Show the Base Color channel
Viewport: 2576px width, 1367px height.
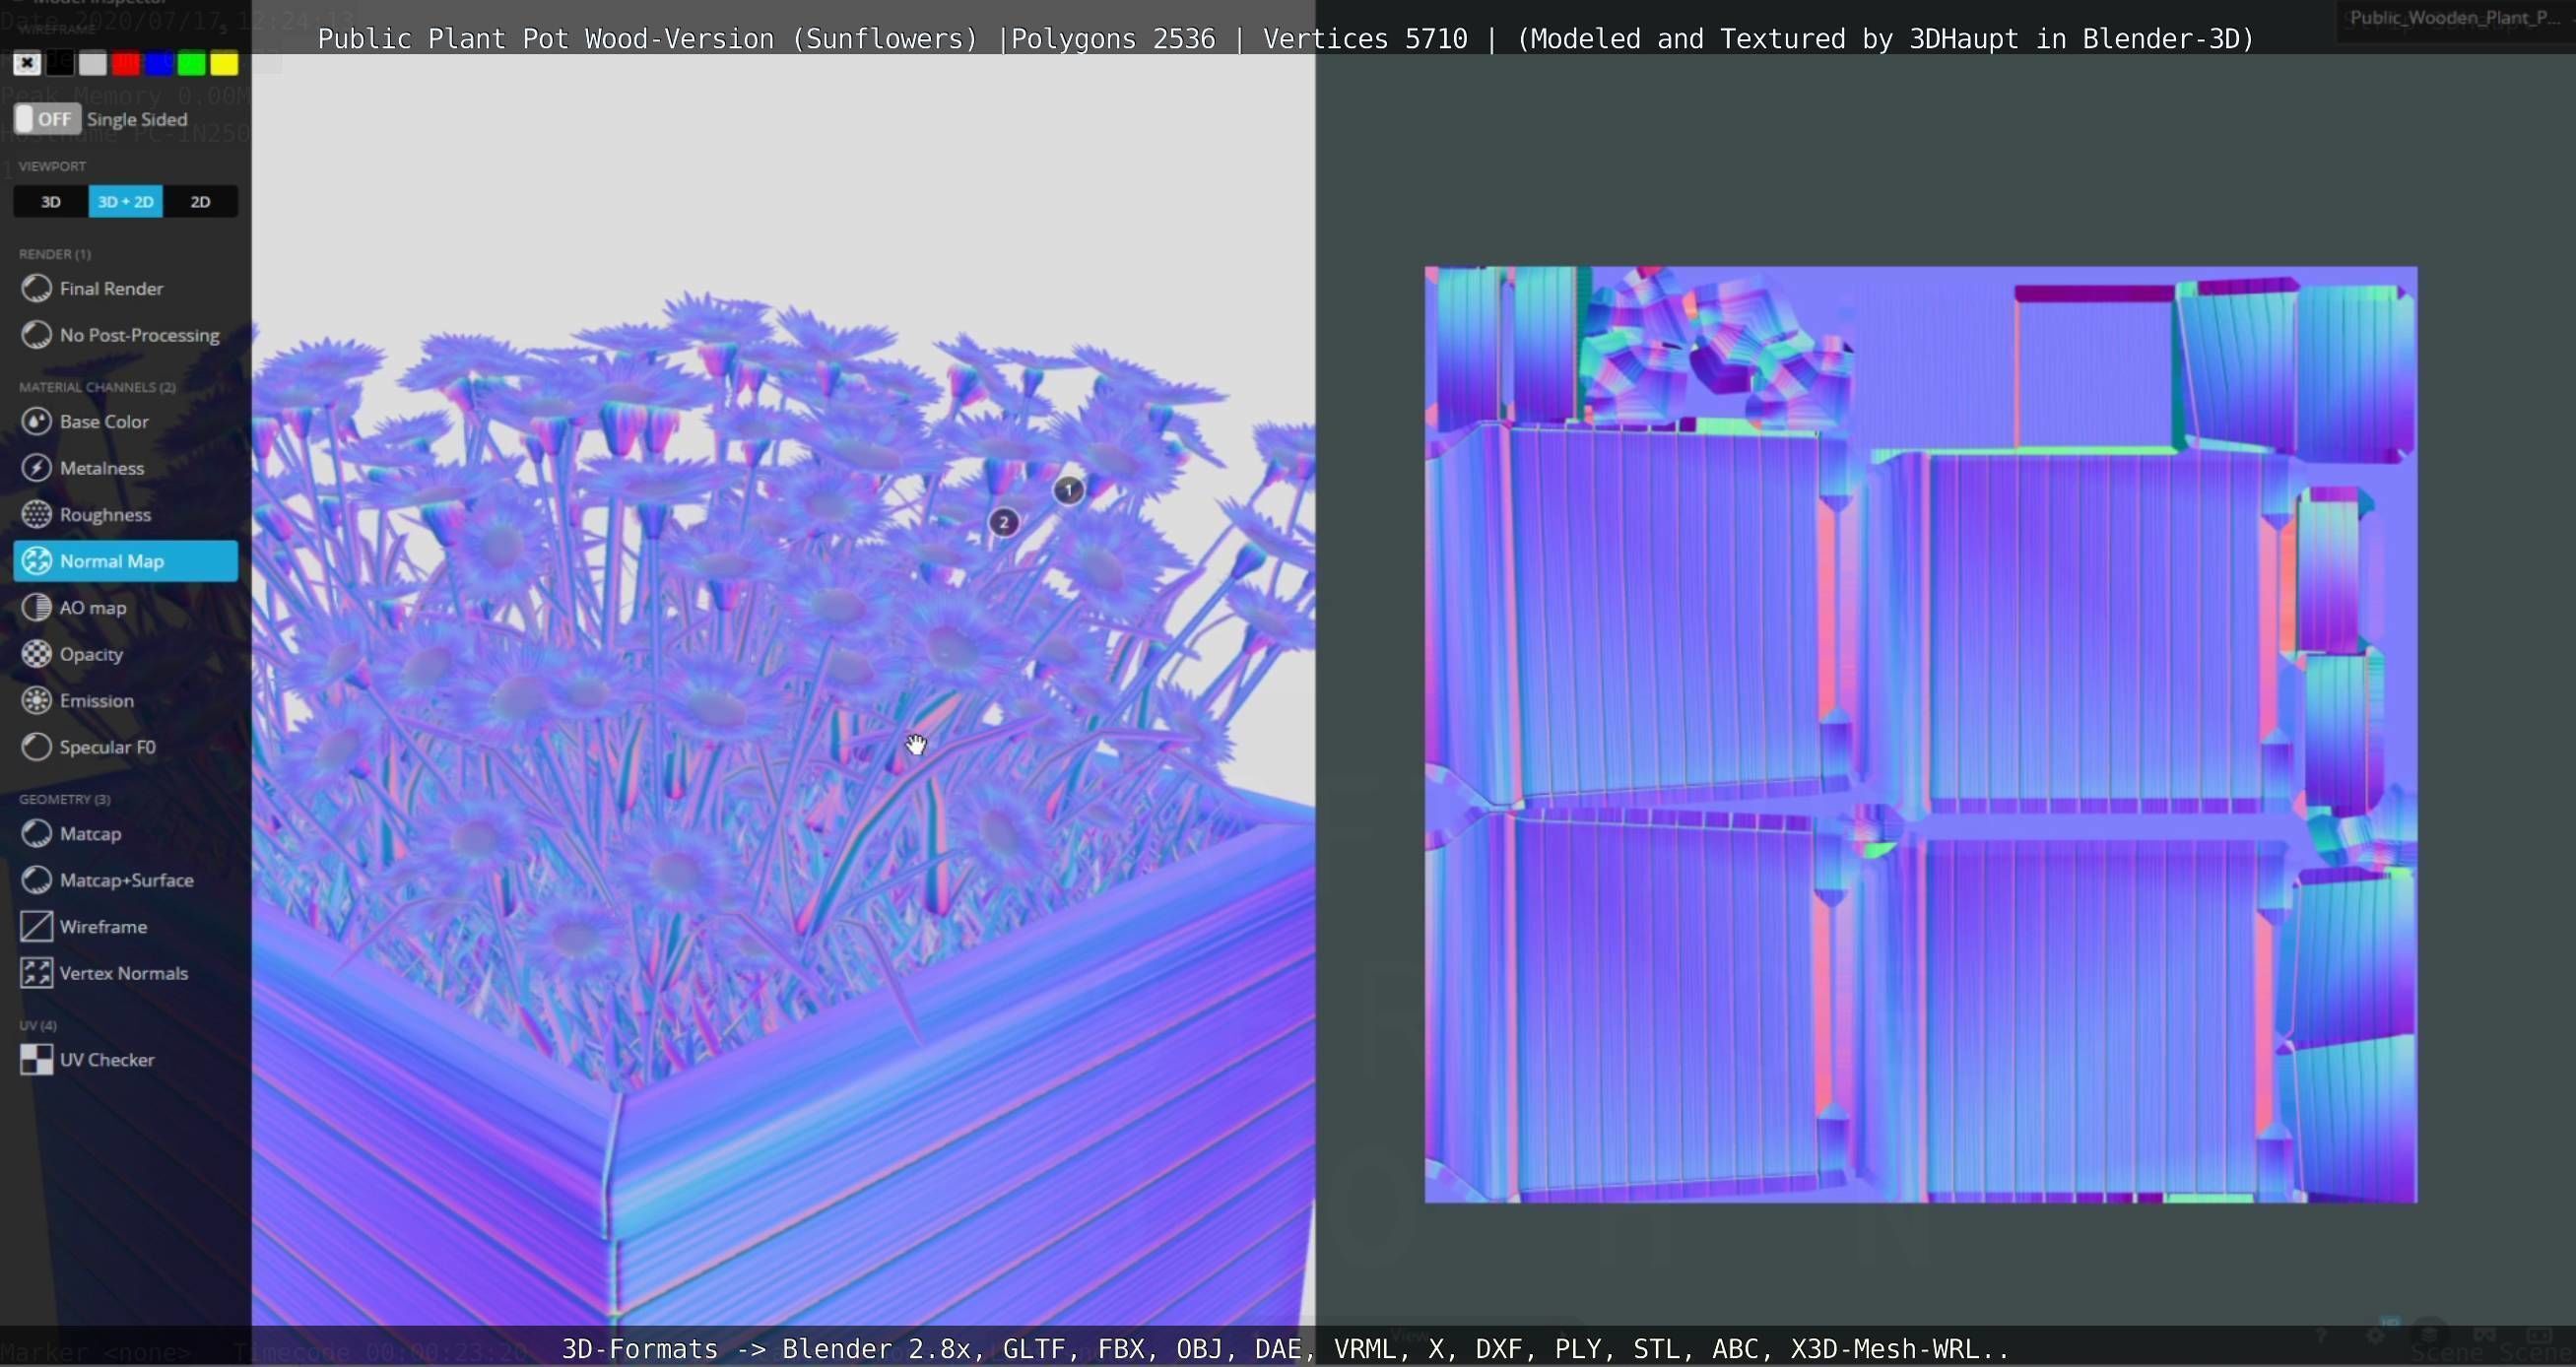tap(103, 421)
